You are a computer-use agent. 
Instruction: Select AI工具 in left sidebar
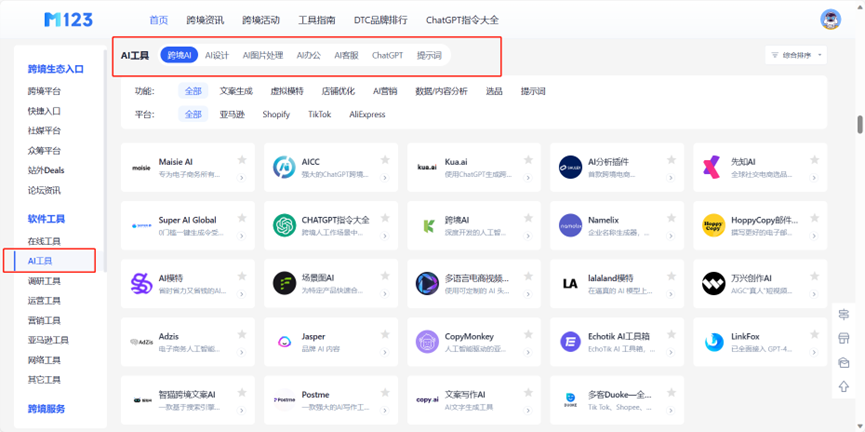pyautogui.click(x=40, y=261)
